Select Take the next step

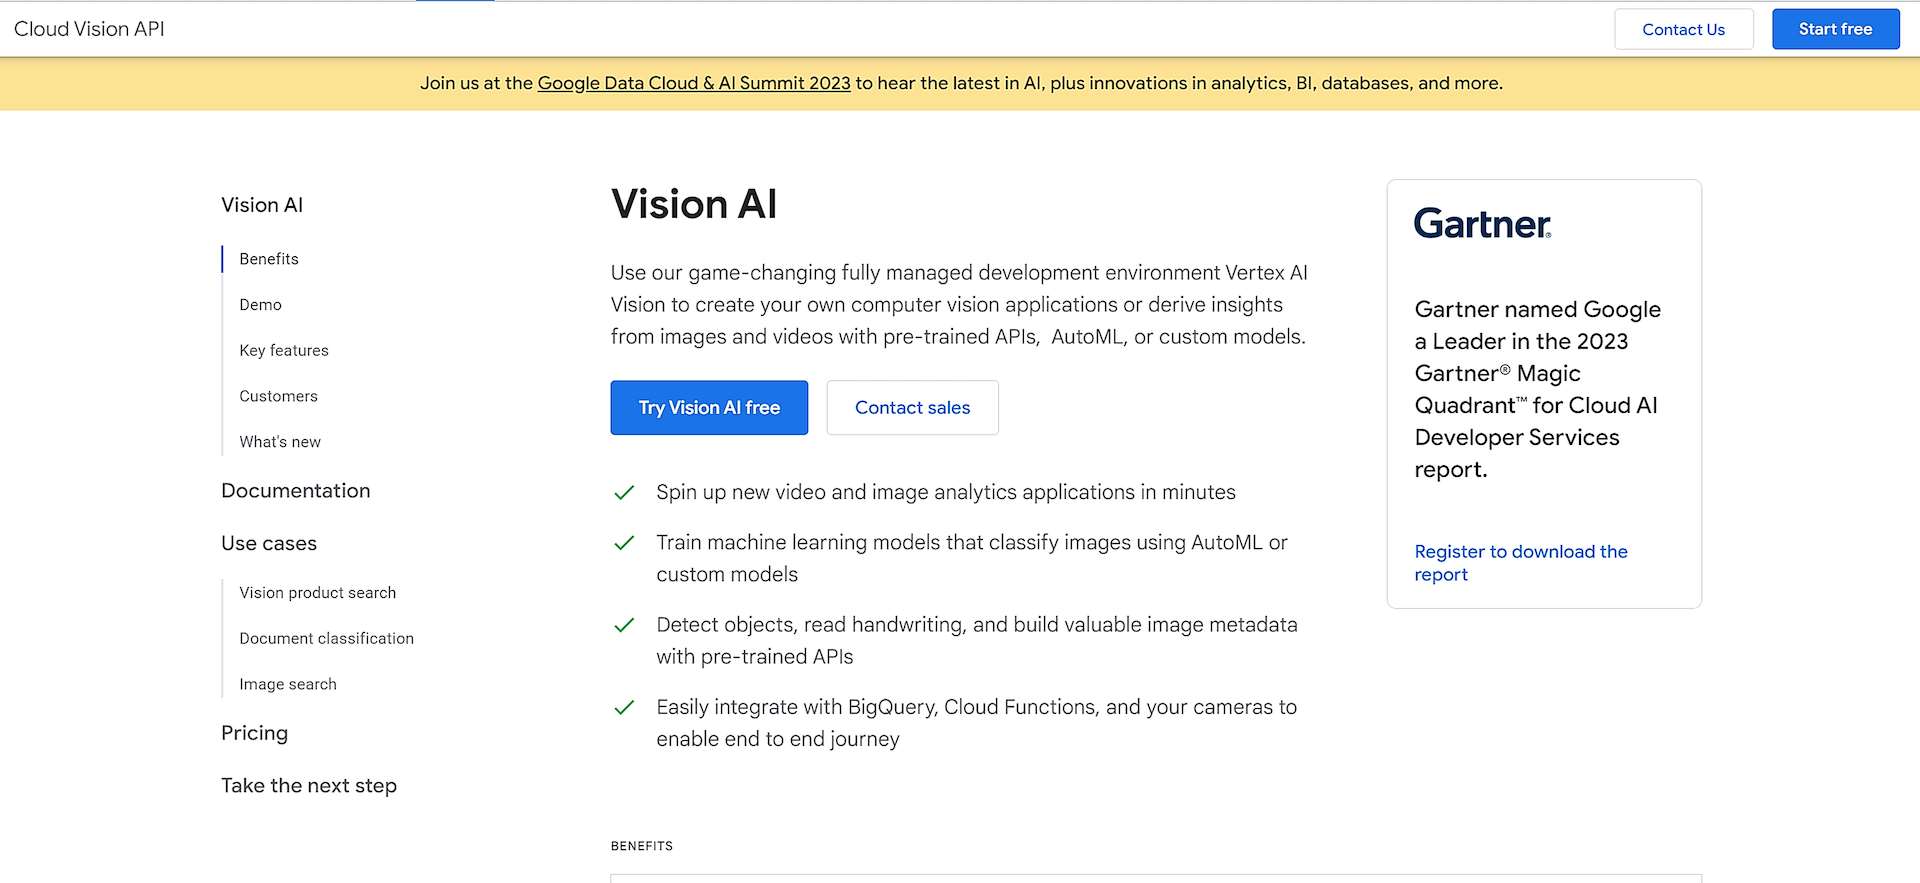[x=309, y=786]
